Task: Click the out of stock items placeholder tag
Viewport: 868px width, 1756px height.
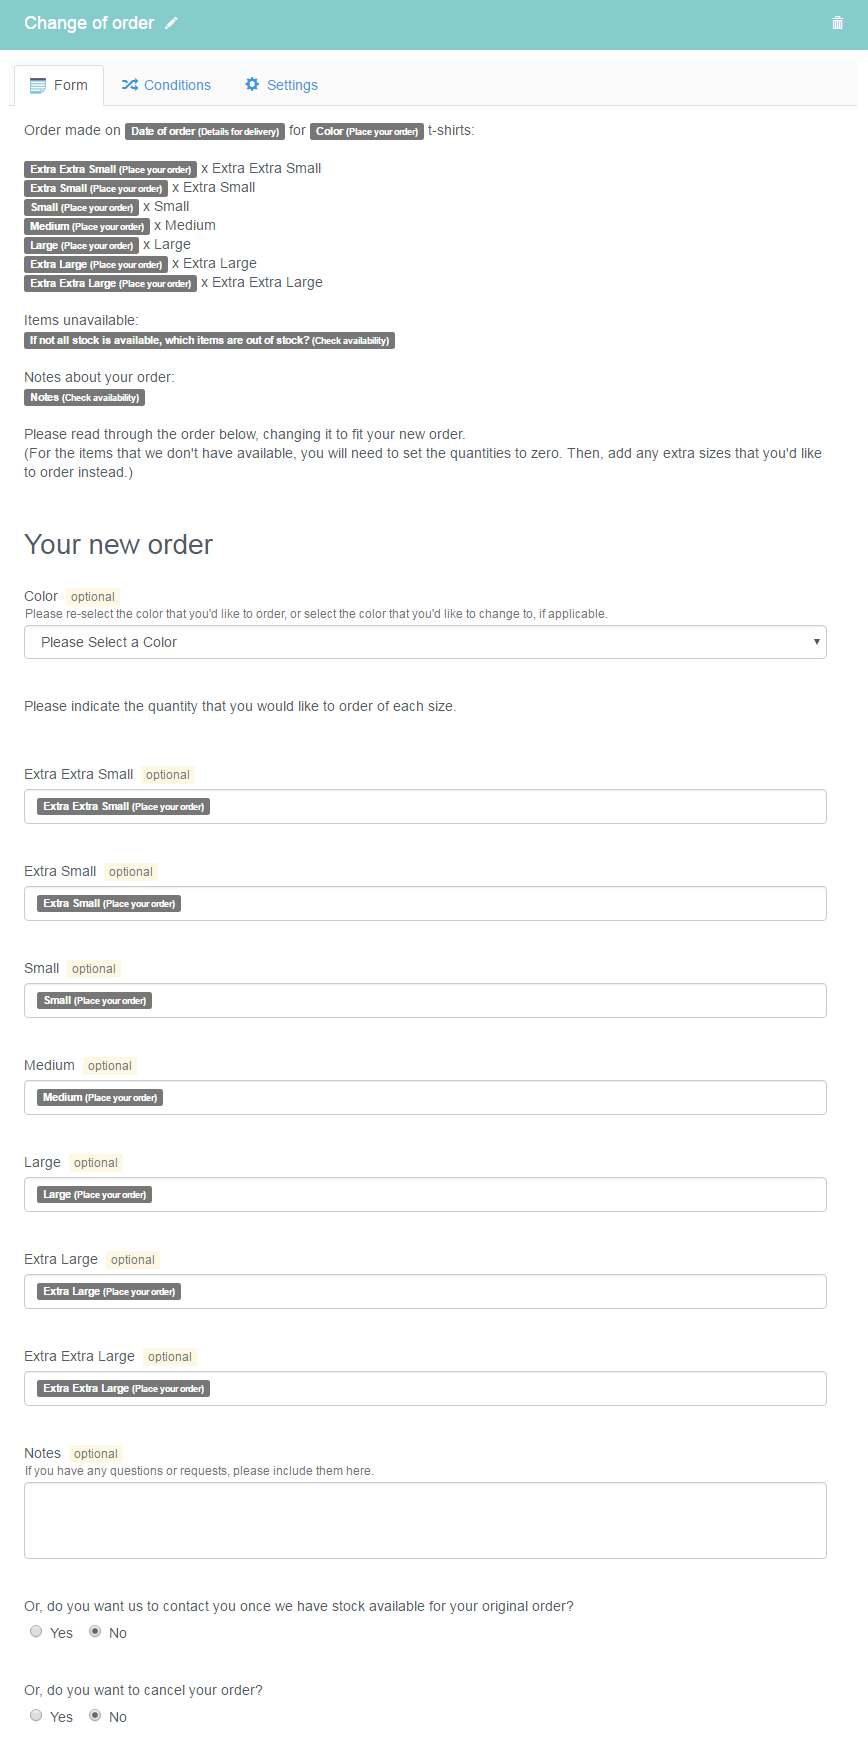Action: (x=209, y=340)
